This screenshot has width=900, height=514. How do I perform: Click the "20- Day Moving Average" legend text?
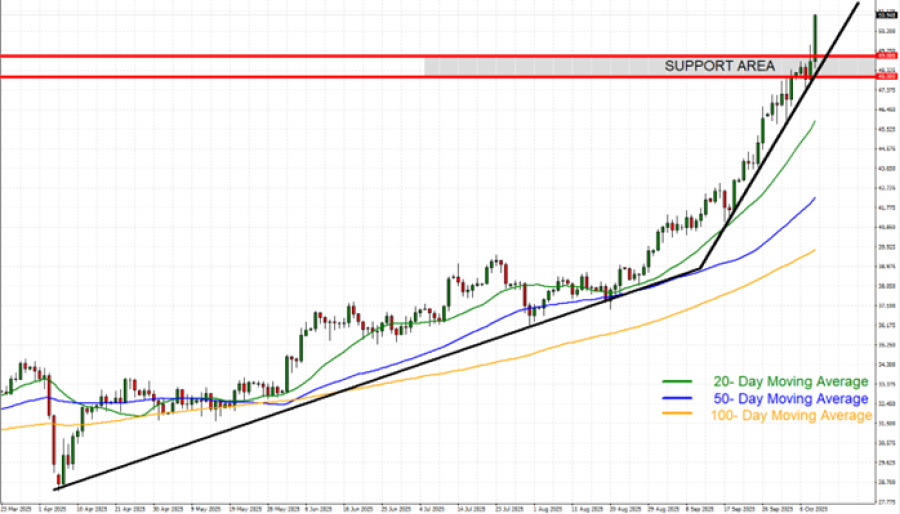tap(789, 382)
